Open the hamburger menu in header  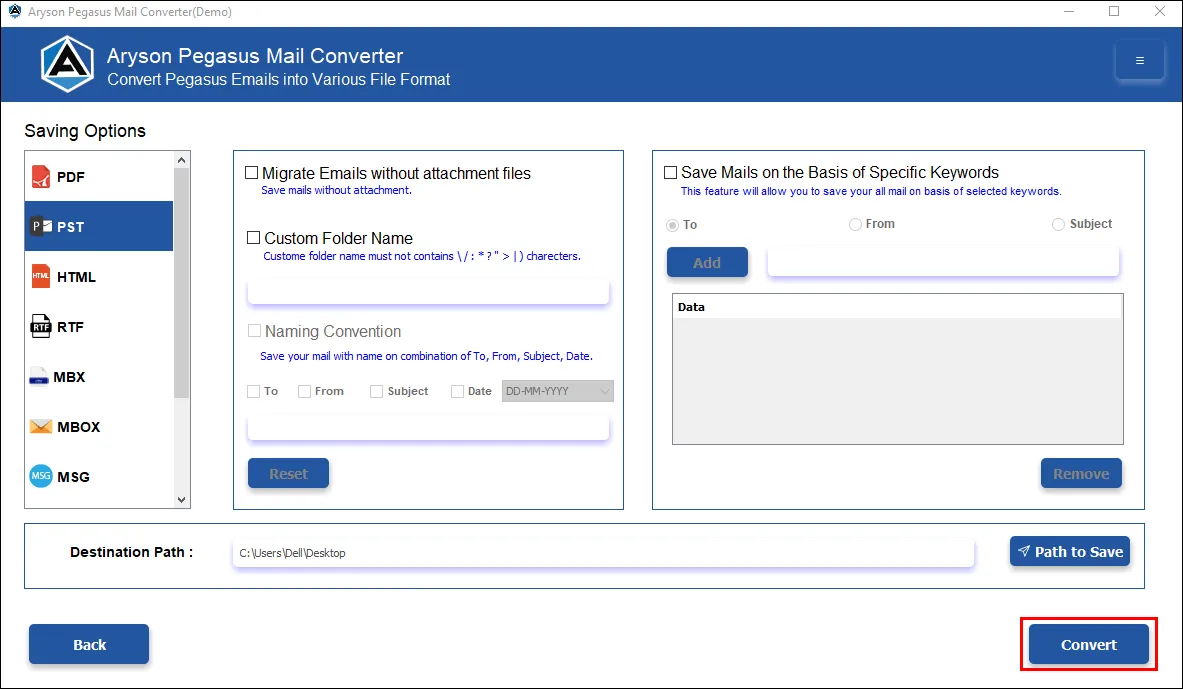pyautogui.click(x=1139, y=60)
